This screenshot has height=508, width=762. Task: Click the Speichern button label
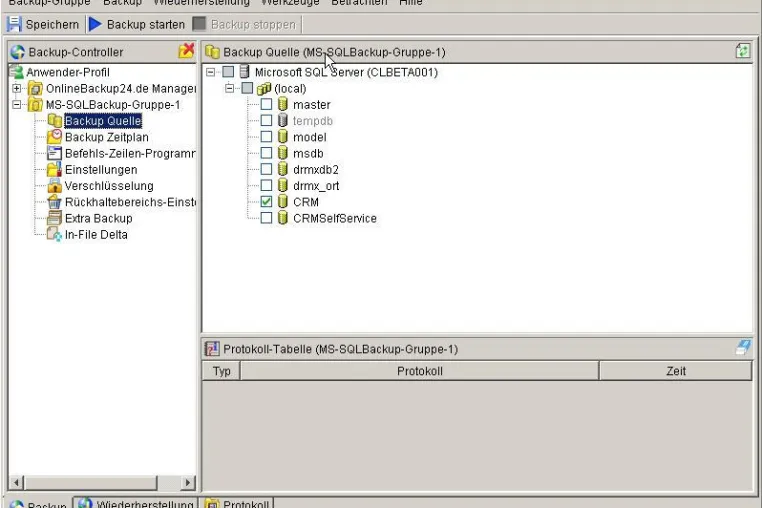pyautogui.click(x=52, y=25)
